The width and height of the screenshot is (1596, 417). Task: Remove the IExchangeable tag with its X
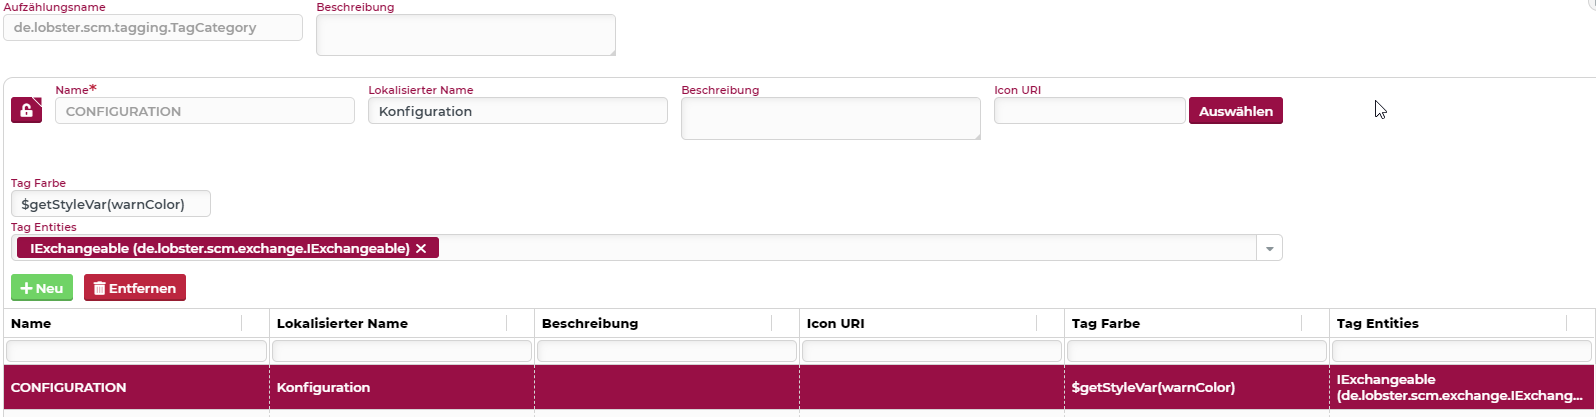[421, 248]
